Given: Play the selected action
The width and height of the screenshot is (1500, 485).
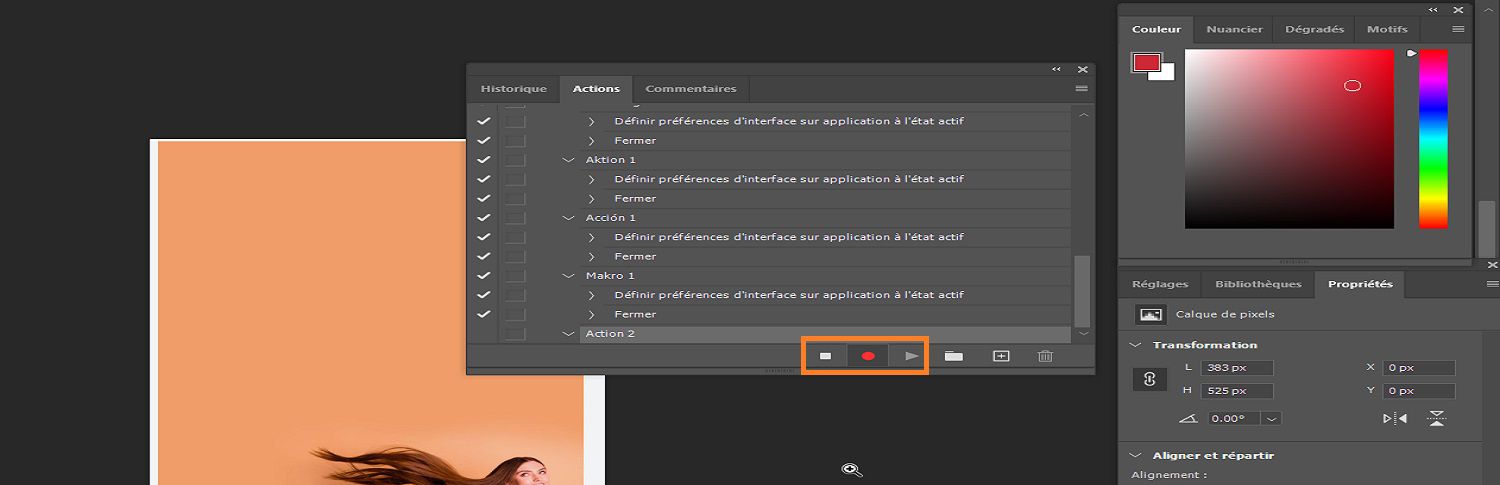Looking at the screenshot, I should (911, 356).
